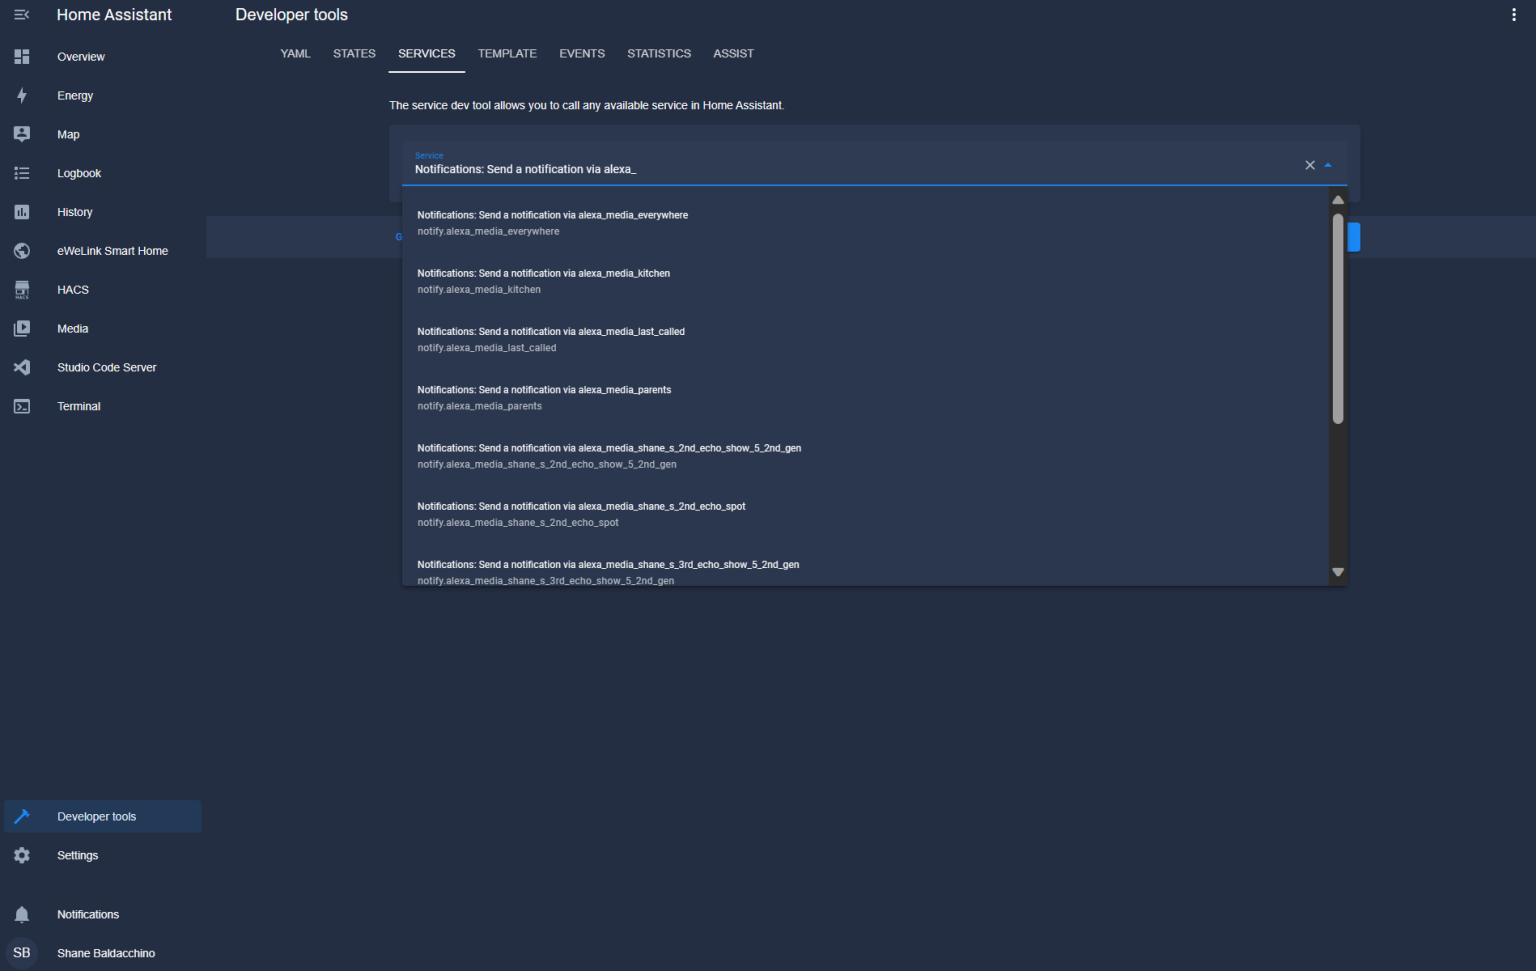Open the Map icon in sidebar
The image size is (1536, 971).
click(21, 134)
